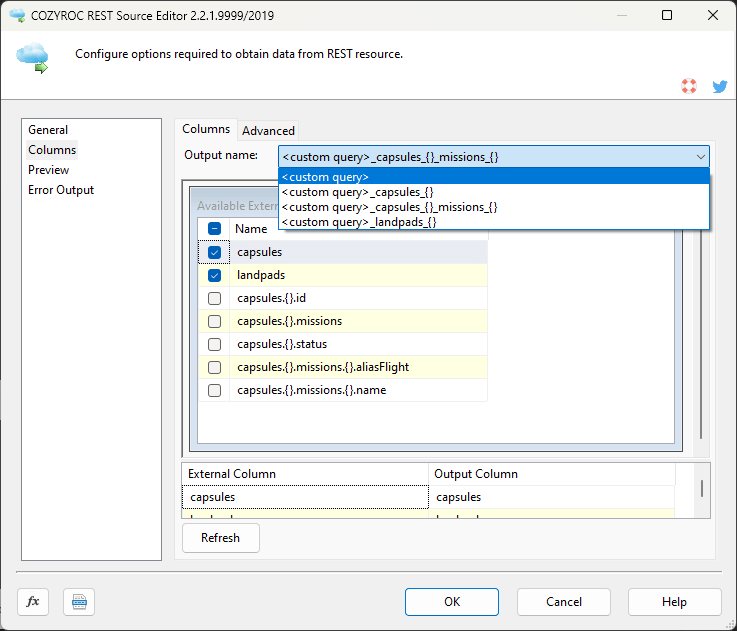Maximize the REST Source Editor window
This screenshot has height=631, width=737.
[x=666, y=15]
